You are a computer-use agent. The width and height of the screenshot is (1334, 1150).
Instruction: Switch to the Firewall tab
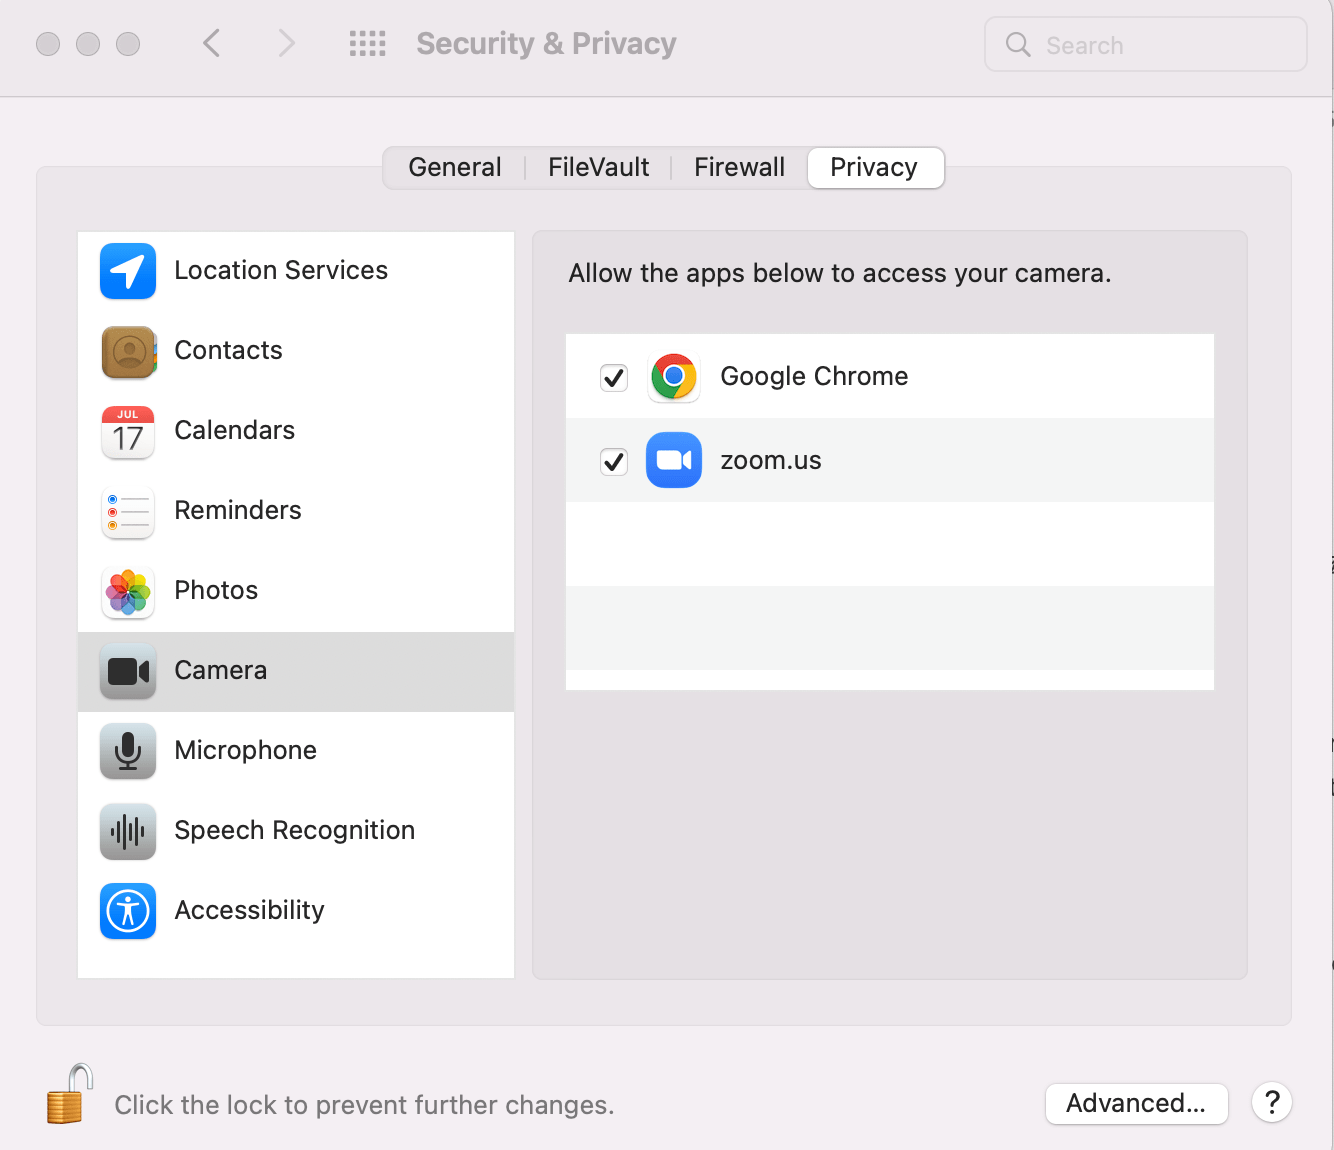click(739, 167)
